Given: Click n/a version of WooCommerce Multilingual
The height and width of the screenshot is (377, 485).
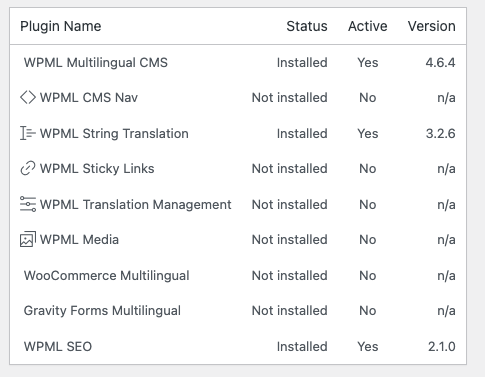Looking at the screenshot, I should 446,275.
